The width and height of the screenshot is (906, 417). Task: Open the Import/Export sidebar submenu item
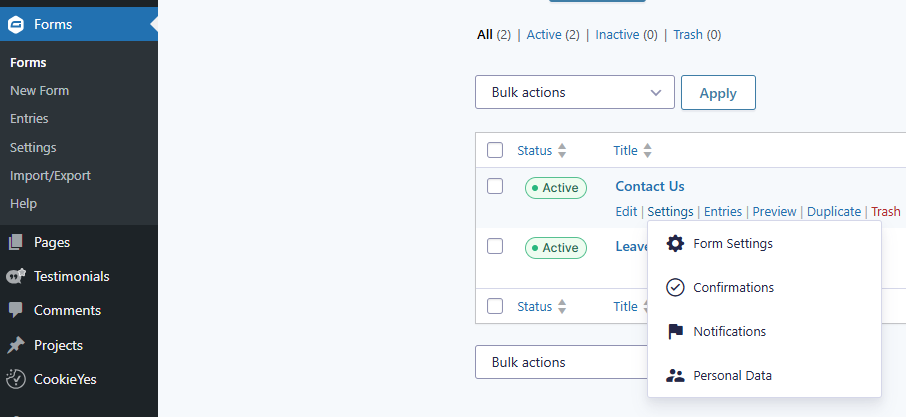coord(50,175)
